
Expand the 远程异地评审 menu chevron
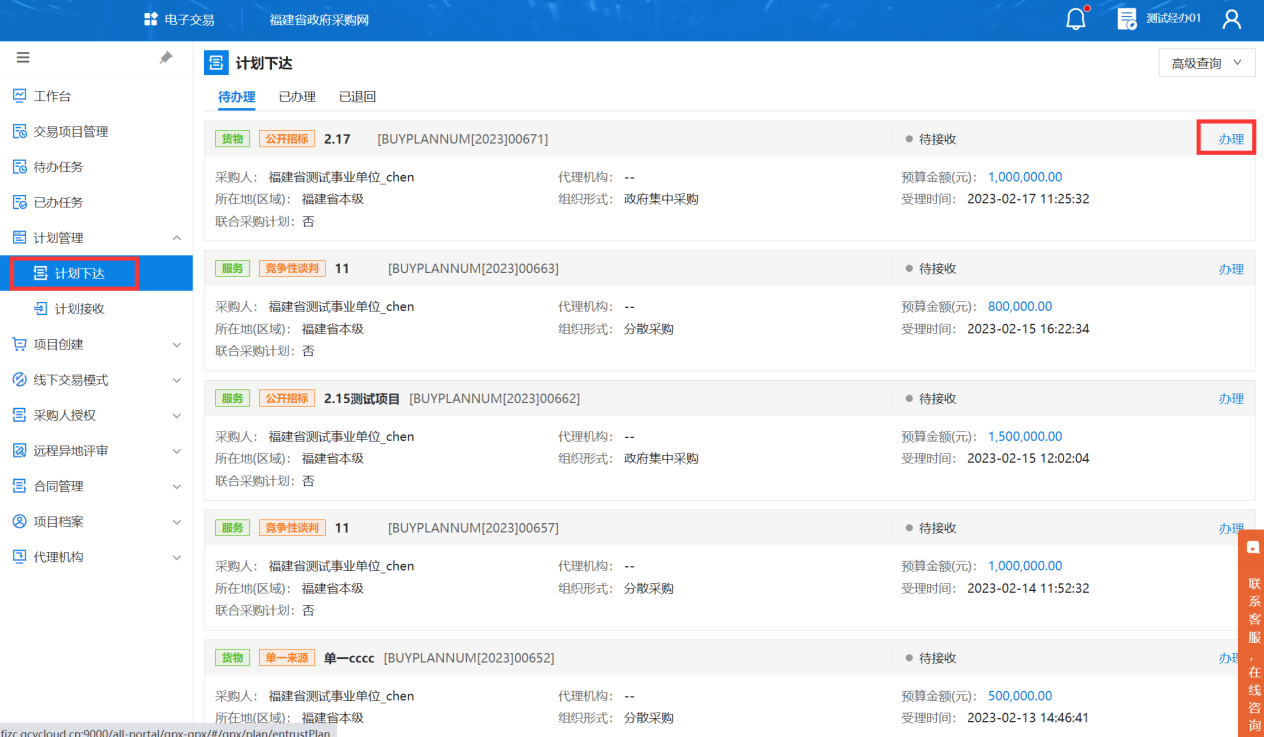[x=177, y=451]
